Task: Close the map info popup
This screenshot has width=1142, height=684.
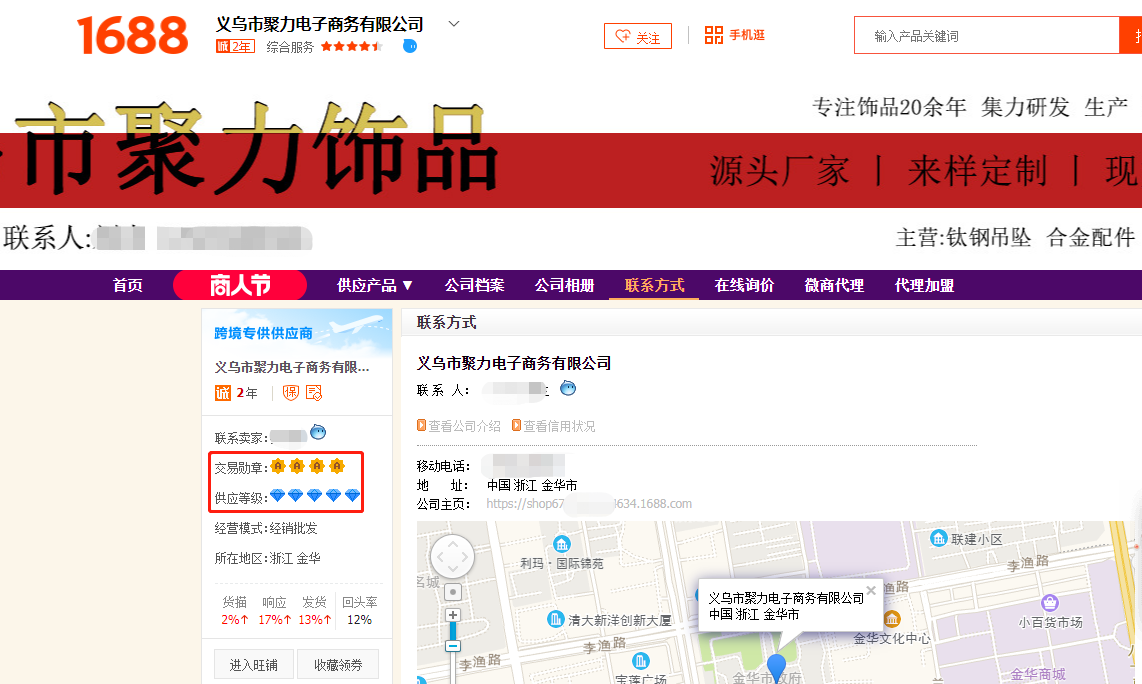Action: point(871,591)
